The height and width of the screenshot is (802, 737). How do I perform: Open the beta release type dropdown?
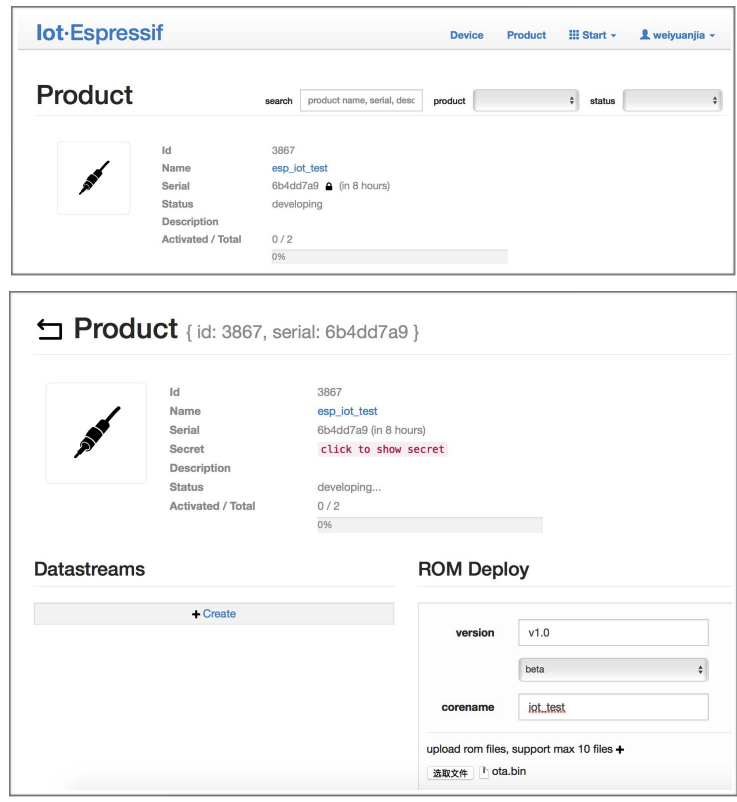click(x=612, y=669)
